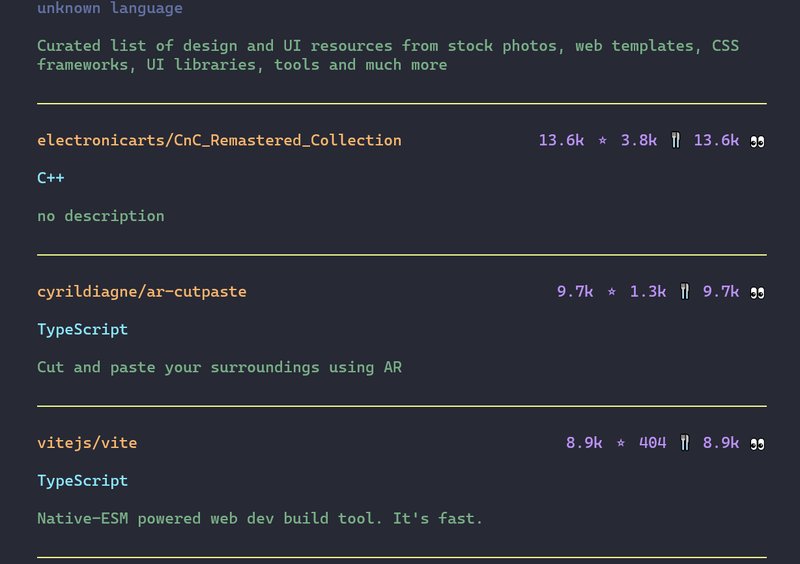Click the eyes watchers icon for CnC_Remastered_Collection
800x564 pixels.
click(x=757, y=140)
